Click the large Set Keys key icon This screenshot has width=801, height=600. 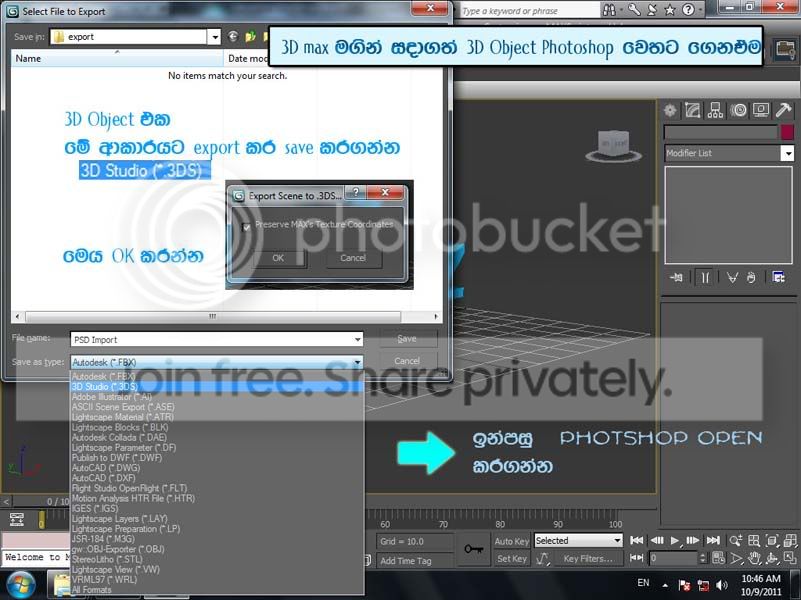click(x=474, y=549)
